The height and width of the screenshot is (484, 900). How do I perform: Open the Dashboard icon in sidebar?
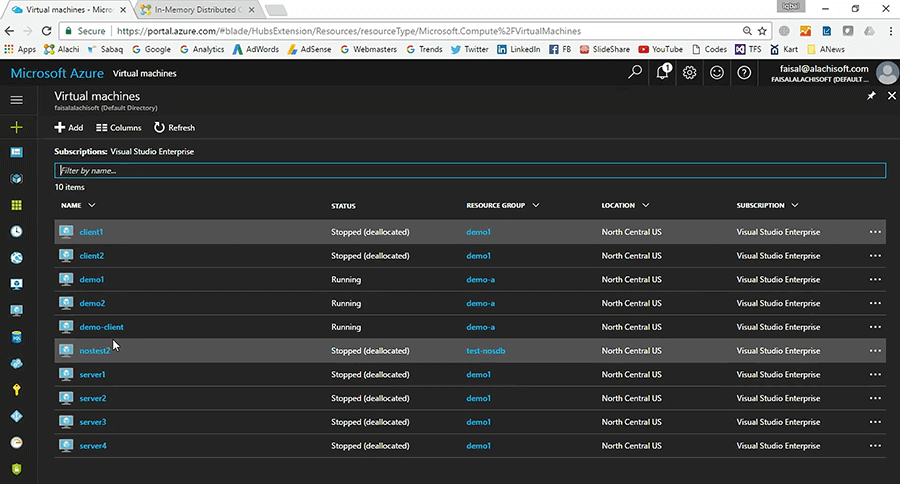coord(17,152)
